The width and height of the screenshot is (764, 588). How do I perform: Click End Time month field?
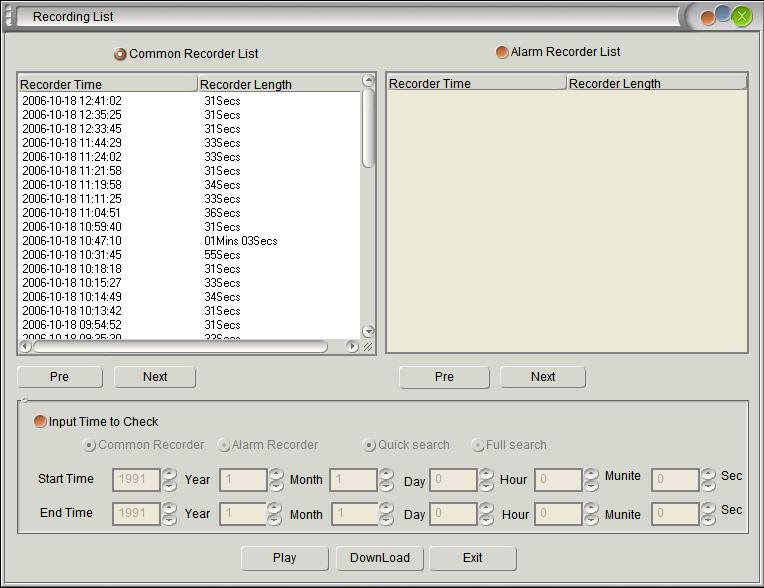pos(243,514)
